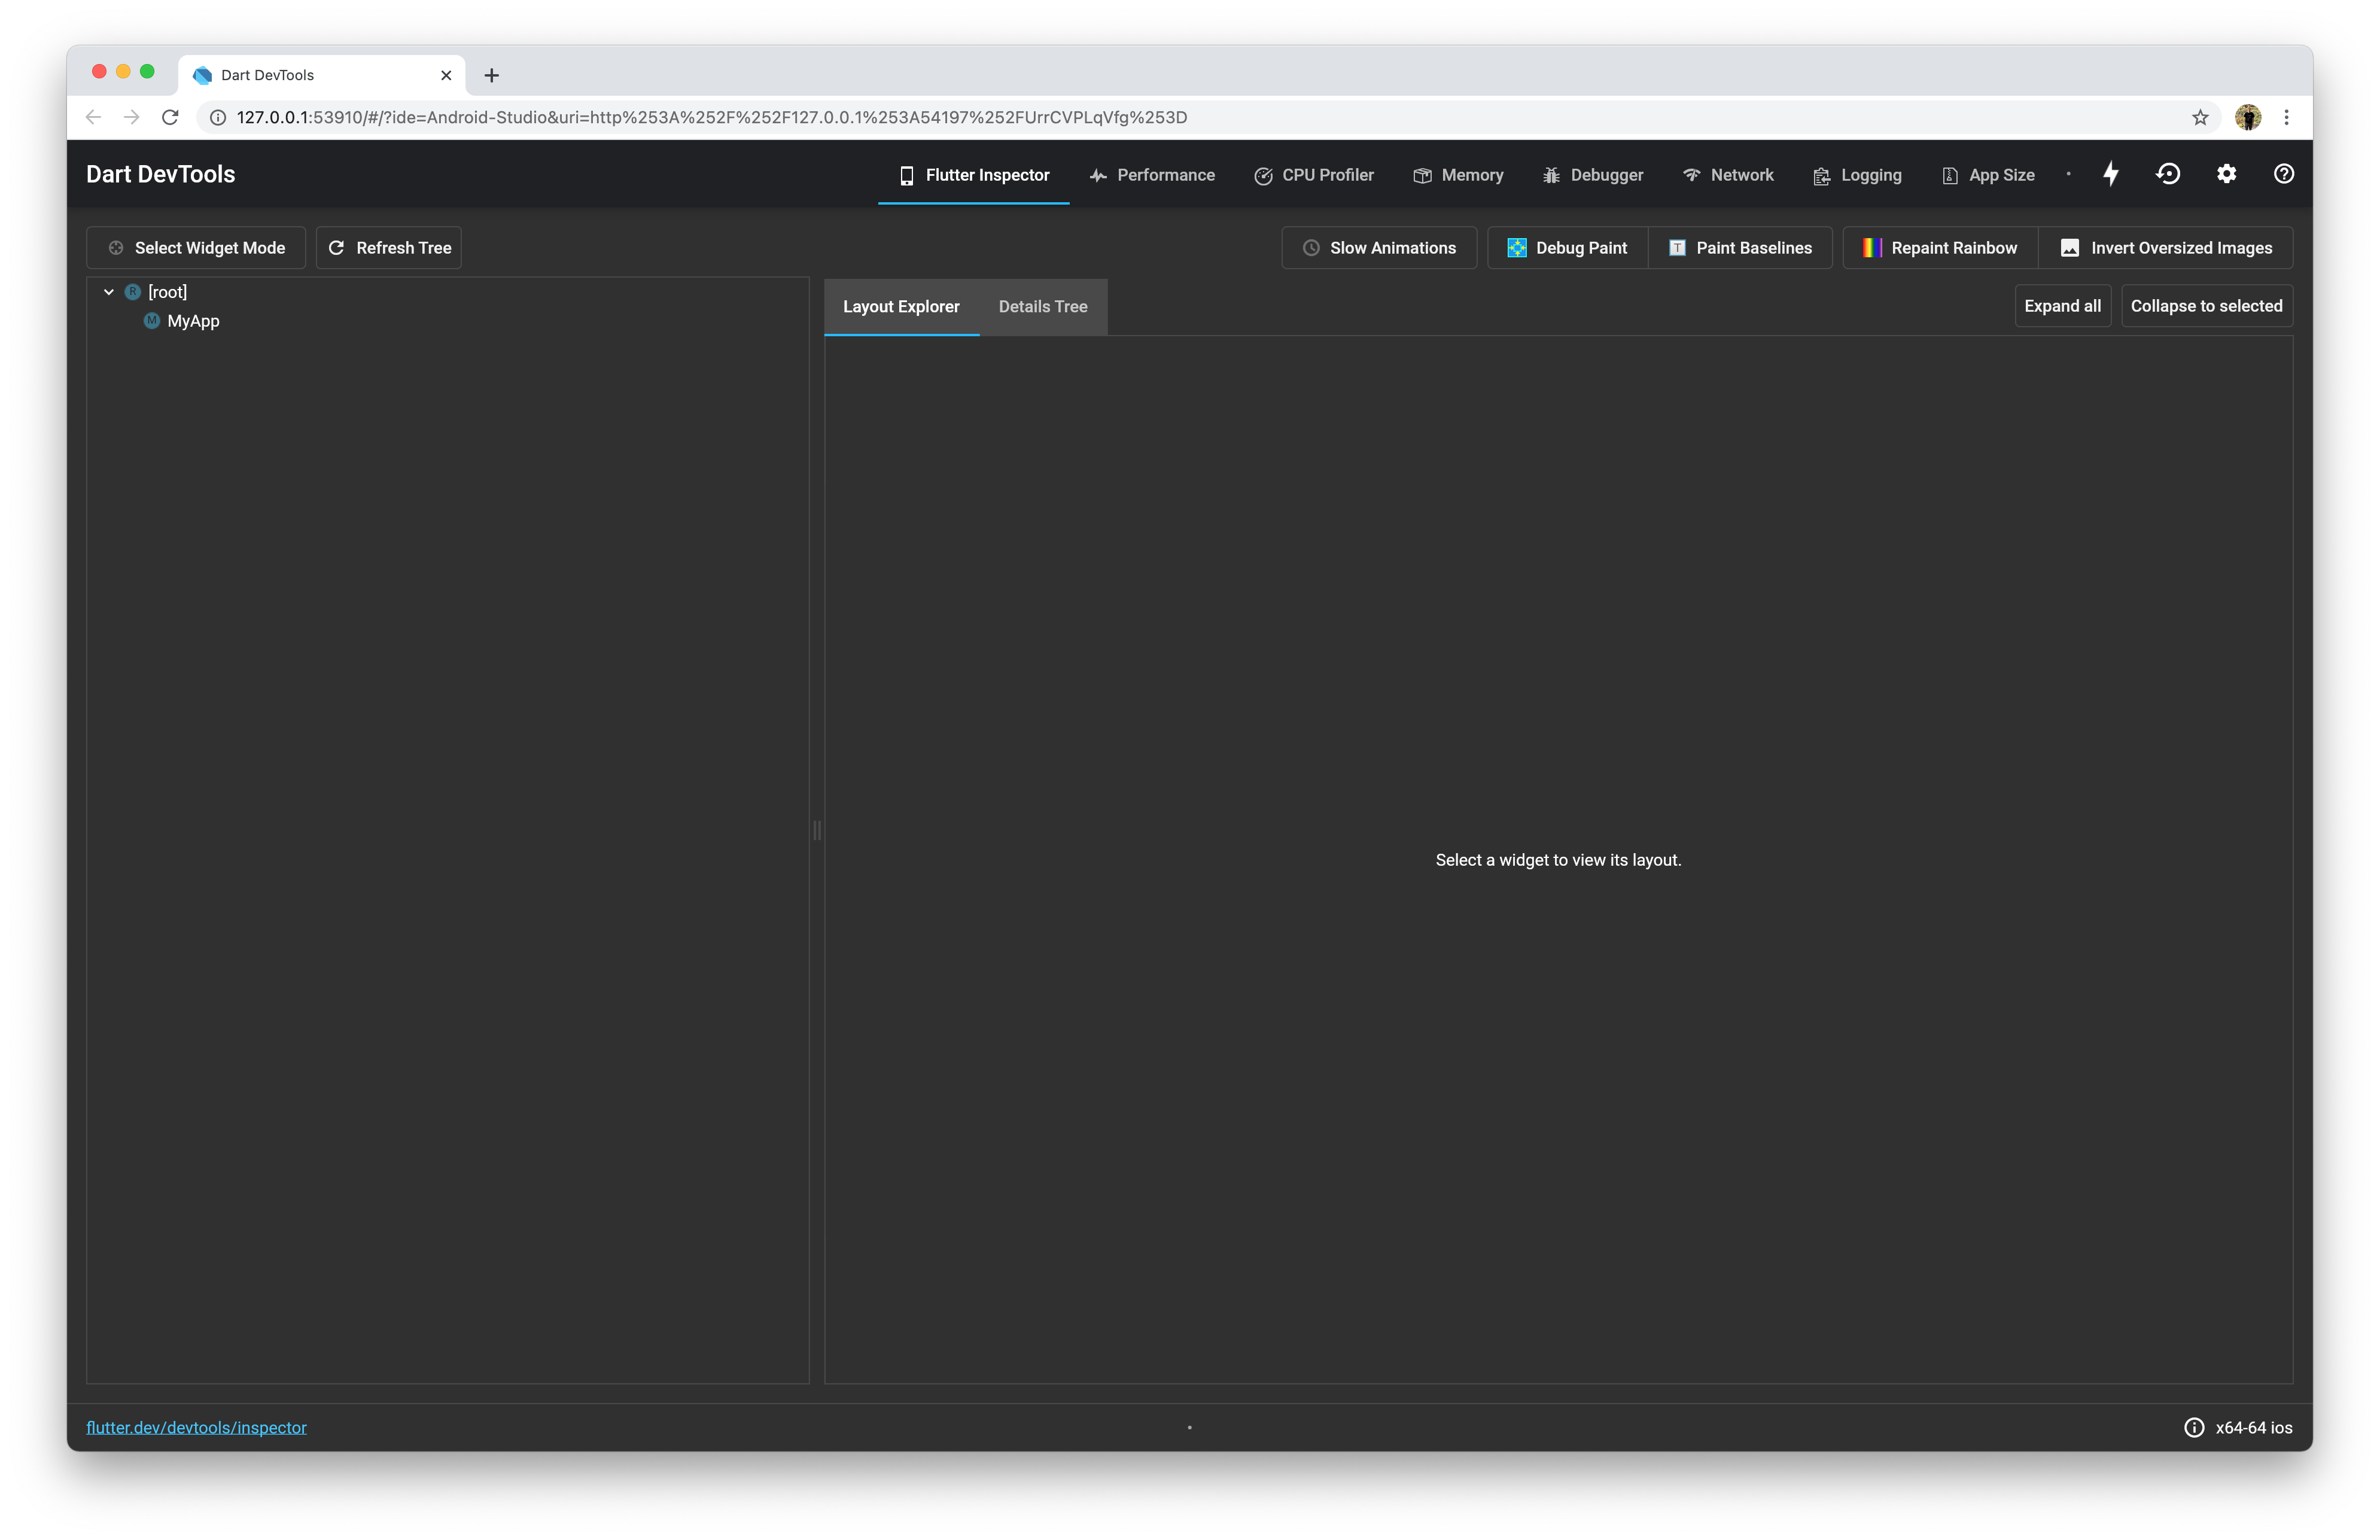Click the hot restart icon
The image size is (2380, 1540).
tap(2168, 174)
